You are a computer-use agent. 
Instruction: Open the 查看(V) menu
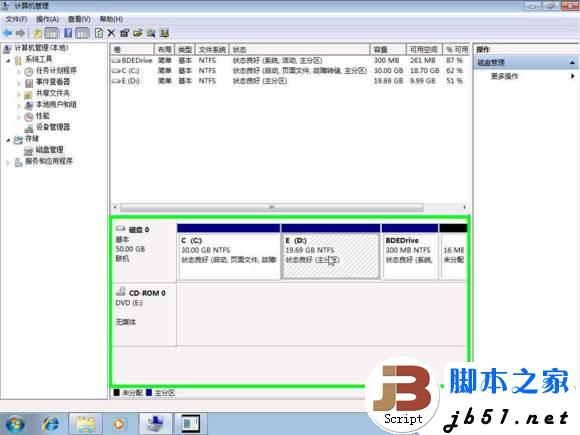point(79,19)
